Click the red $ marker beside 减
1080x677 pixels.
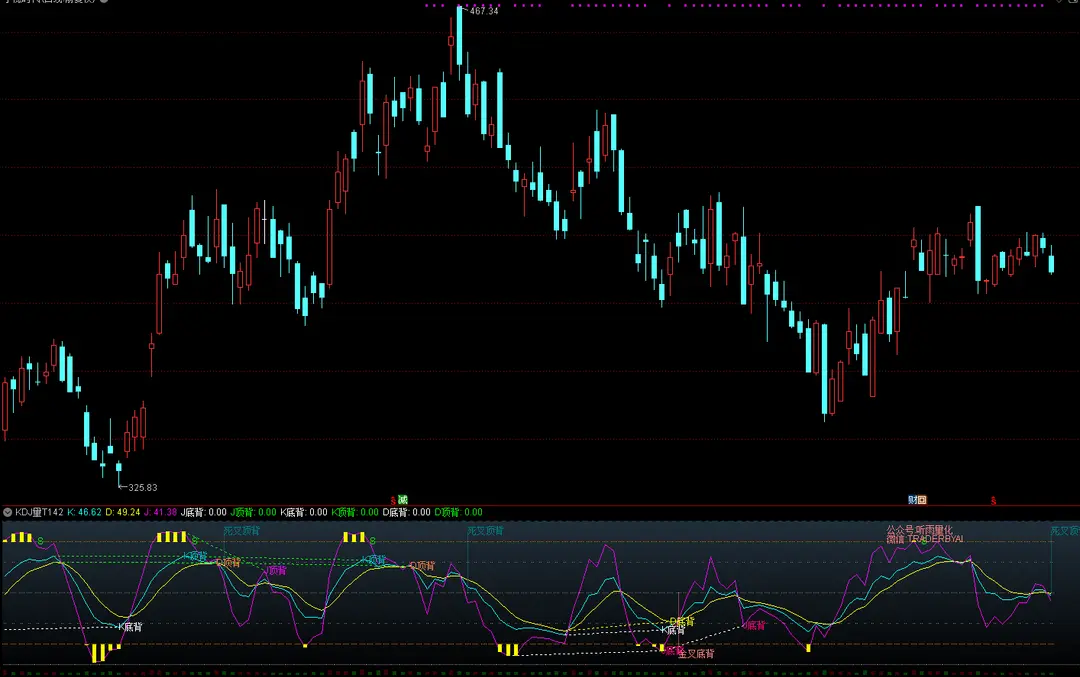click(393, 501)
